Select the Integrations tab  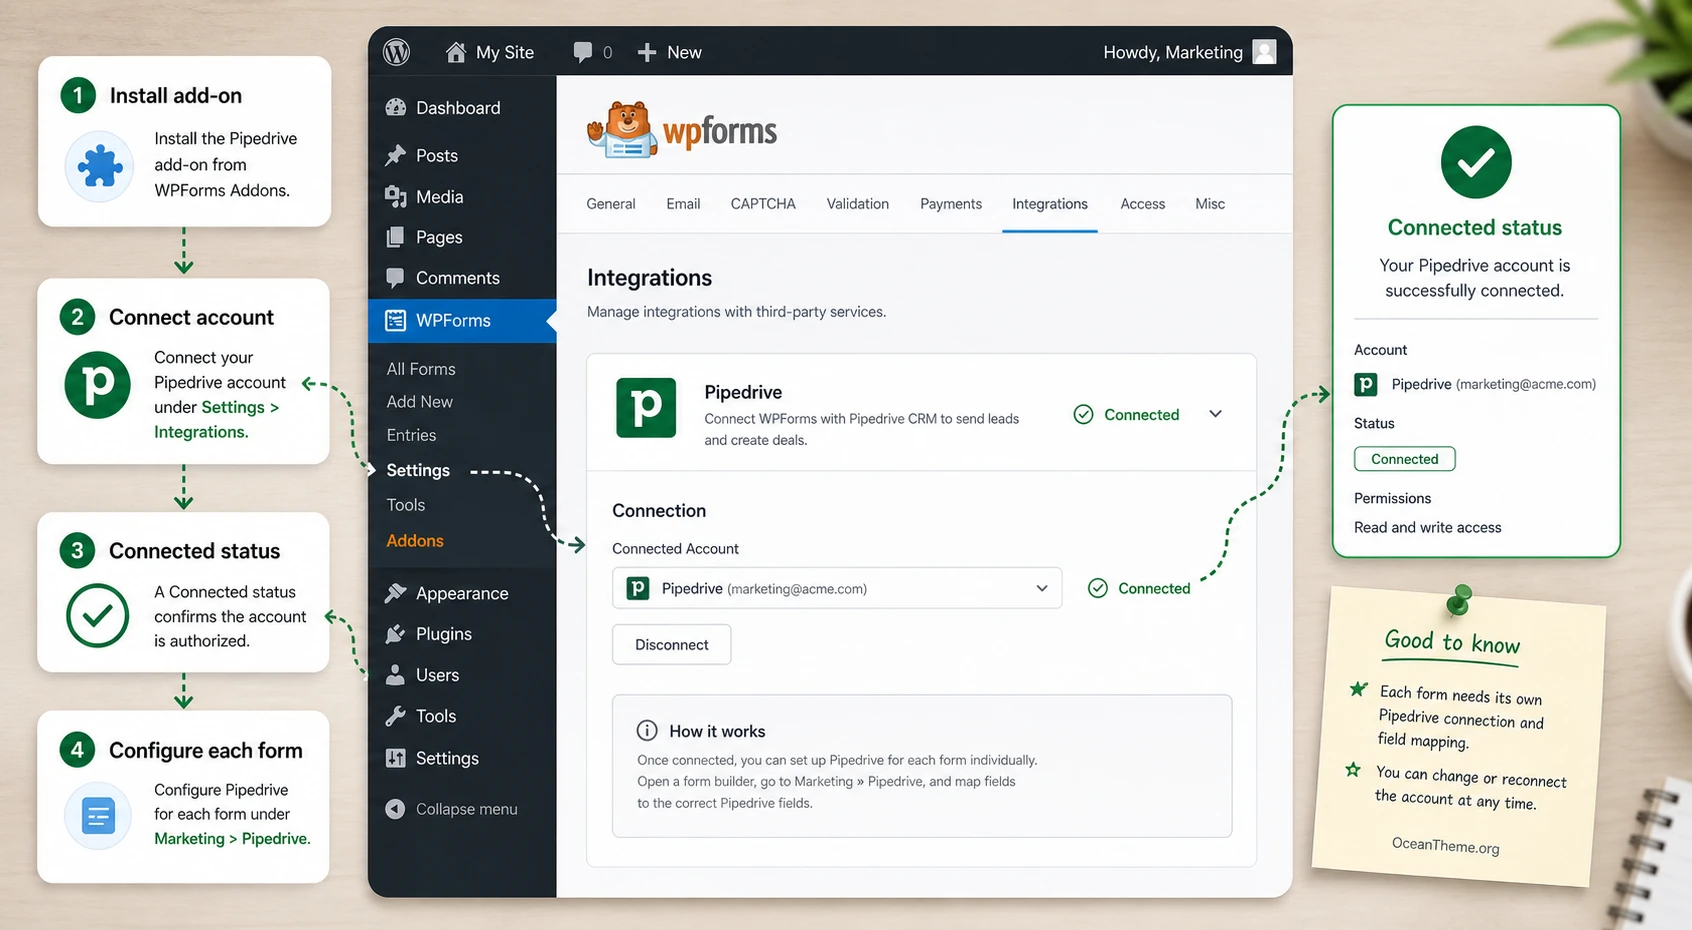point(1050,204)
